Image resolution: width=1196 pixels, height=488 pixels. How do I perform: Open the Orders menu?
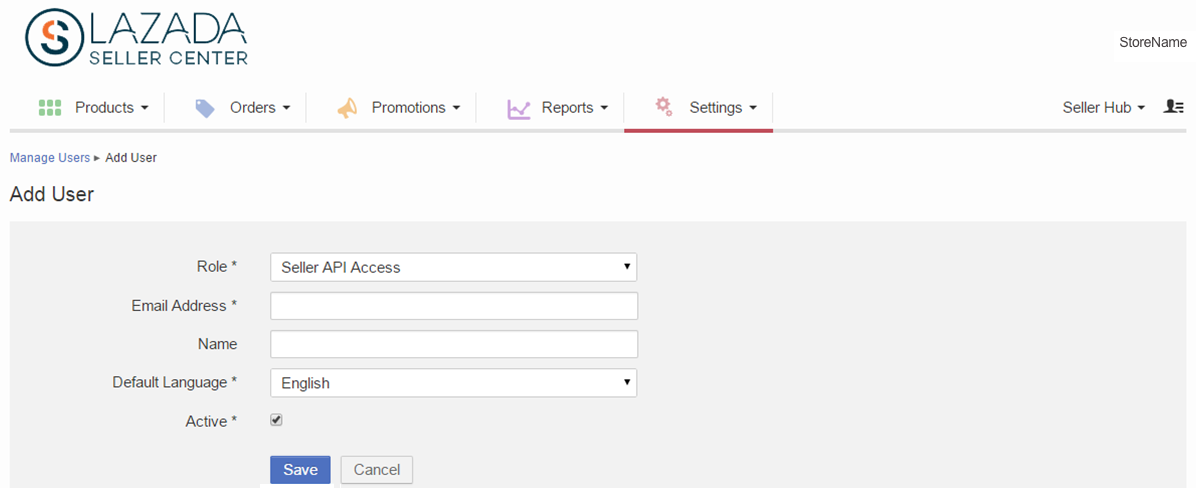coord(260,108)
